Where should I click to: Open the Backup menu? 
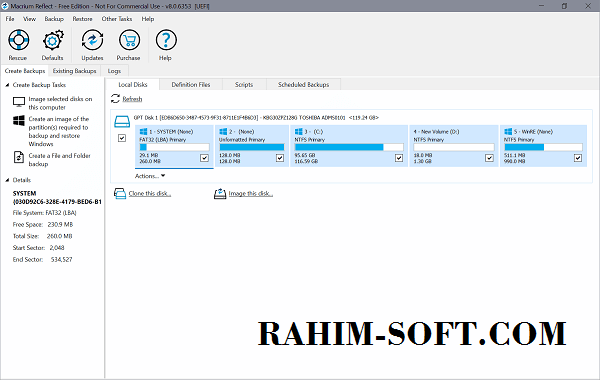(x=54, y=19)
